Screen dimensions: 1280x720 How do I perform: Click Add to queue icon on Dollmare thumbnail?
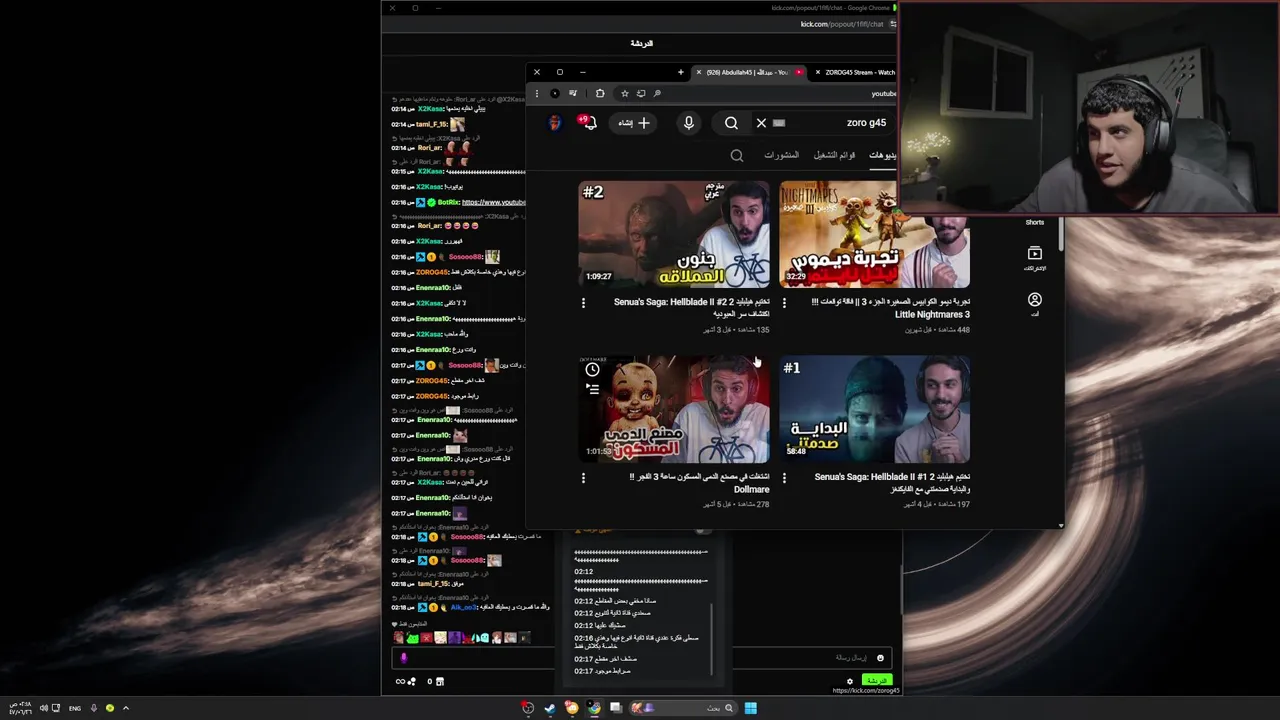point(592,389)
